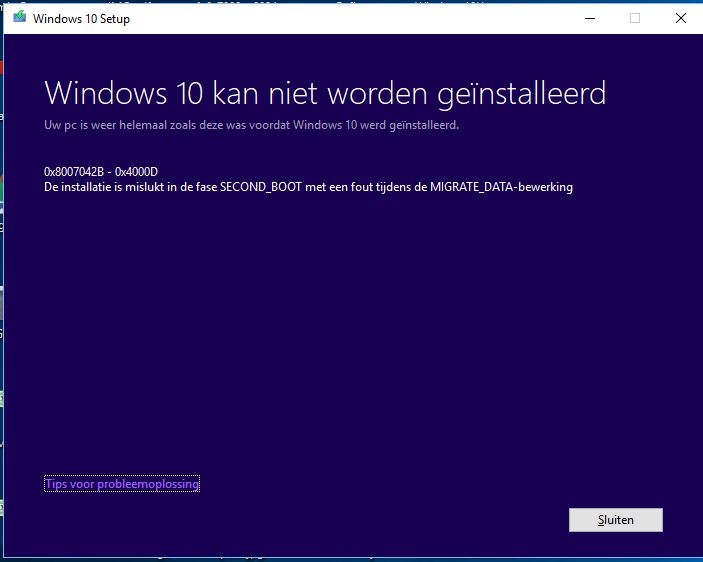Close the setup window with the X
The height and width of the screenshot is (562, 703).
point(681,18)
